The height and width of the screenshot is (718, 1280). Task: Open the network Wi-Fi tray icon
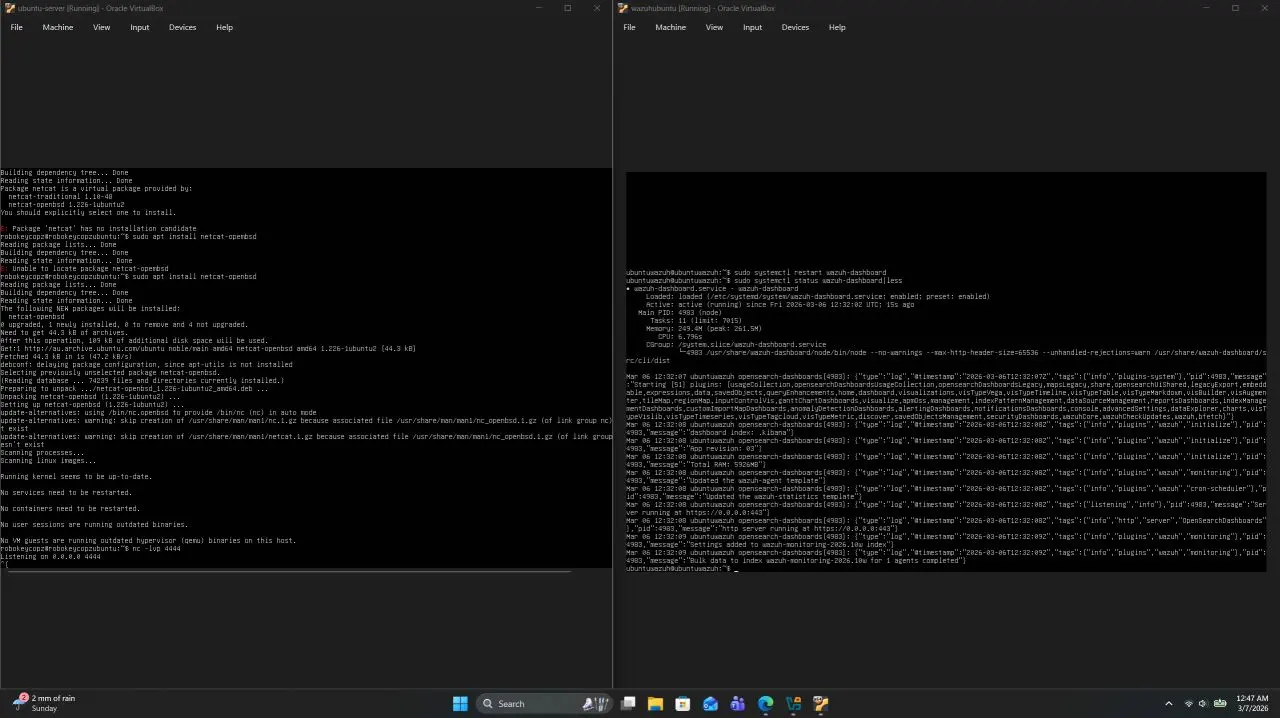click(1189, 703)
